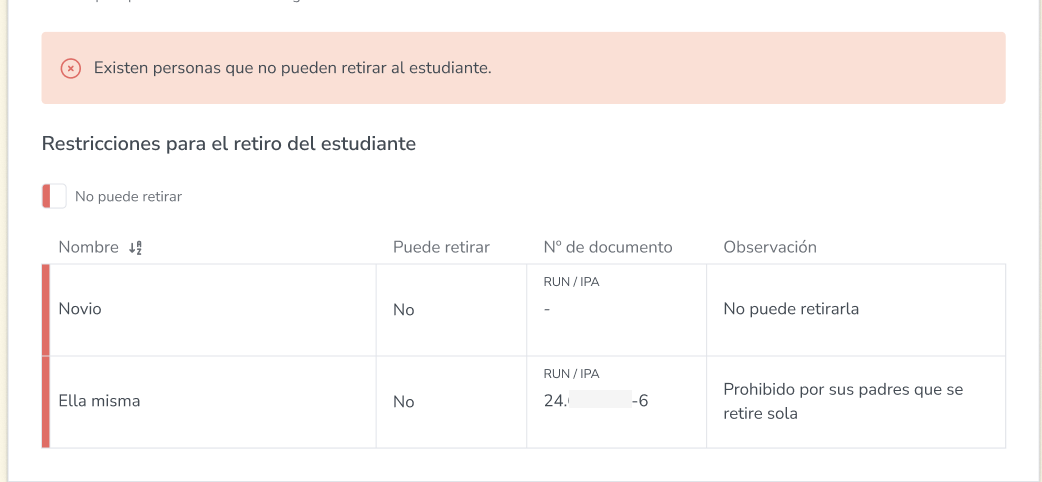Sort by the Nombre column header
This screenshot has height=482, width=1042.
tap(88, 247)
